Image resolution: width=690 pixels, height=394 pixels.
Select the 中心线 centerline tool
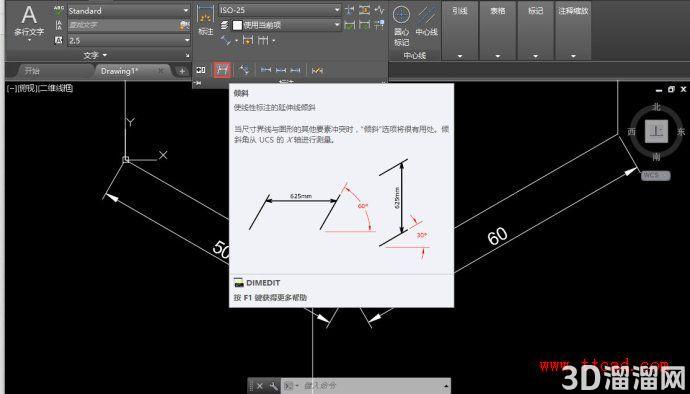426,22
